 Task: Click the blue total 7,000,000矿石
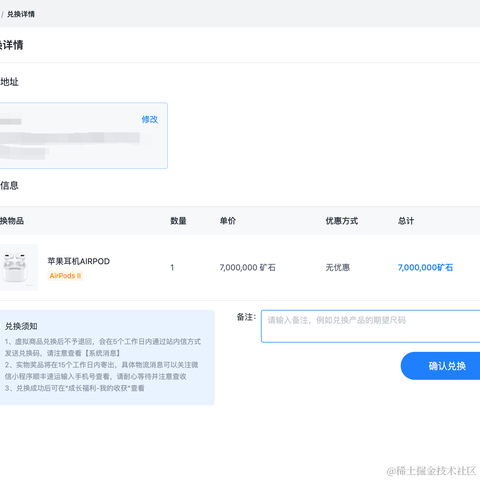click(x=425, y=267)
